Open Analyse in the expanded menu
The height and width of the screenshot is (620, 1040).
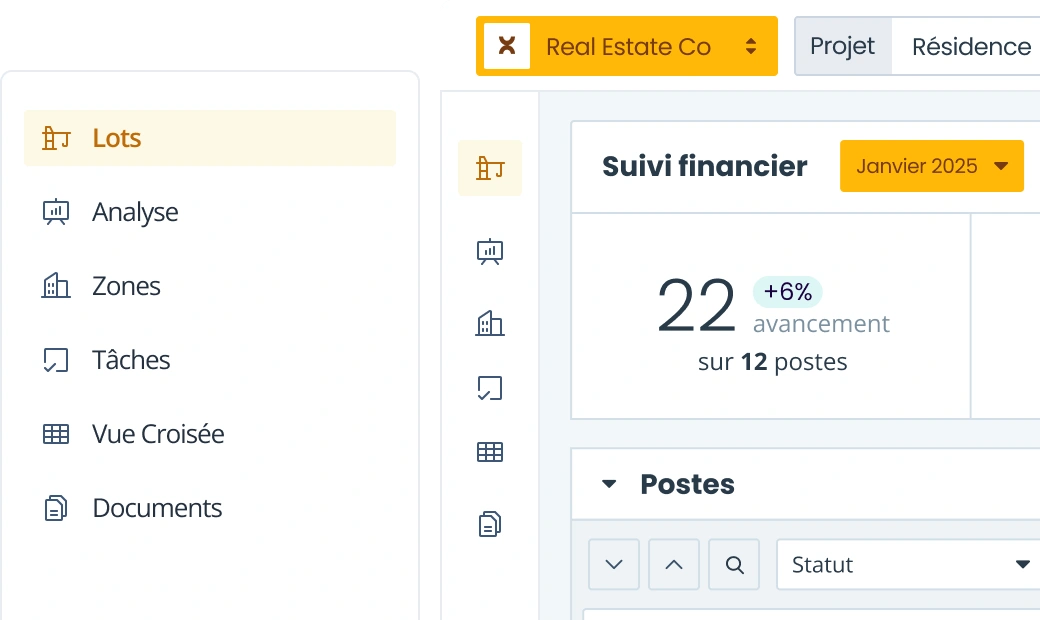135,212
